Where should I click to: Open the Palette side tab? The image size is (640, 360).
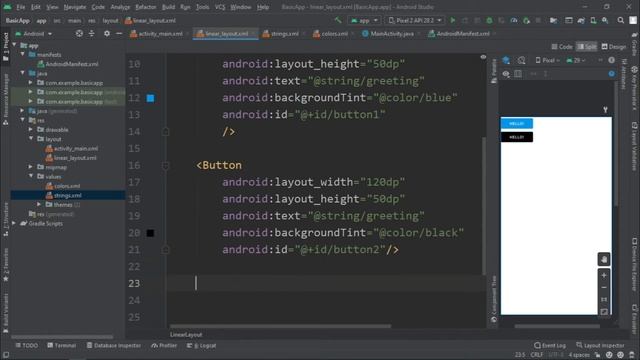tap(494, 71)
